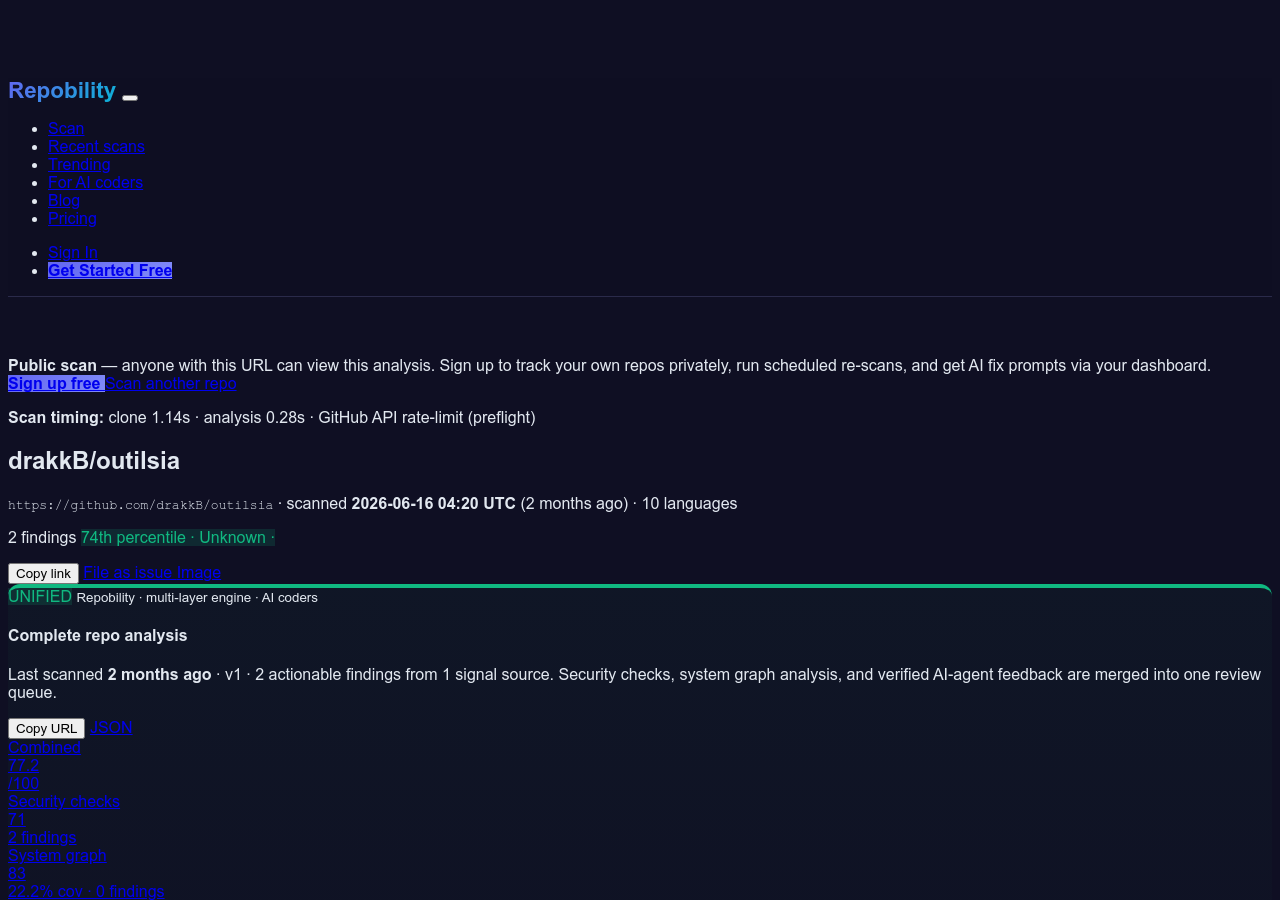Open the File as issue link
Screen dimensions: 1280x900
pyautogui.click(x=128, y=572)
